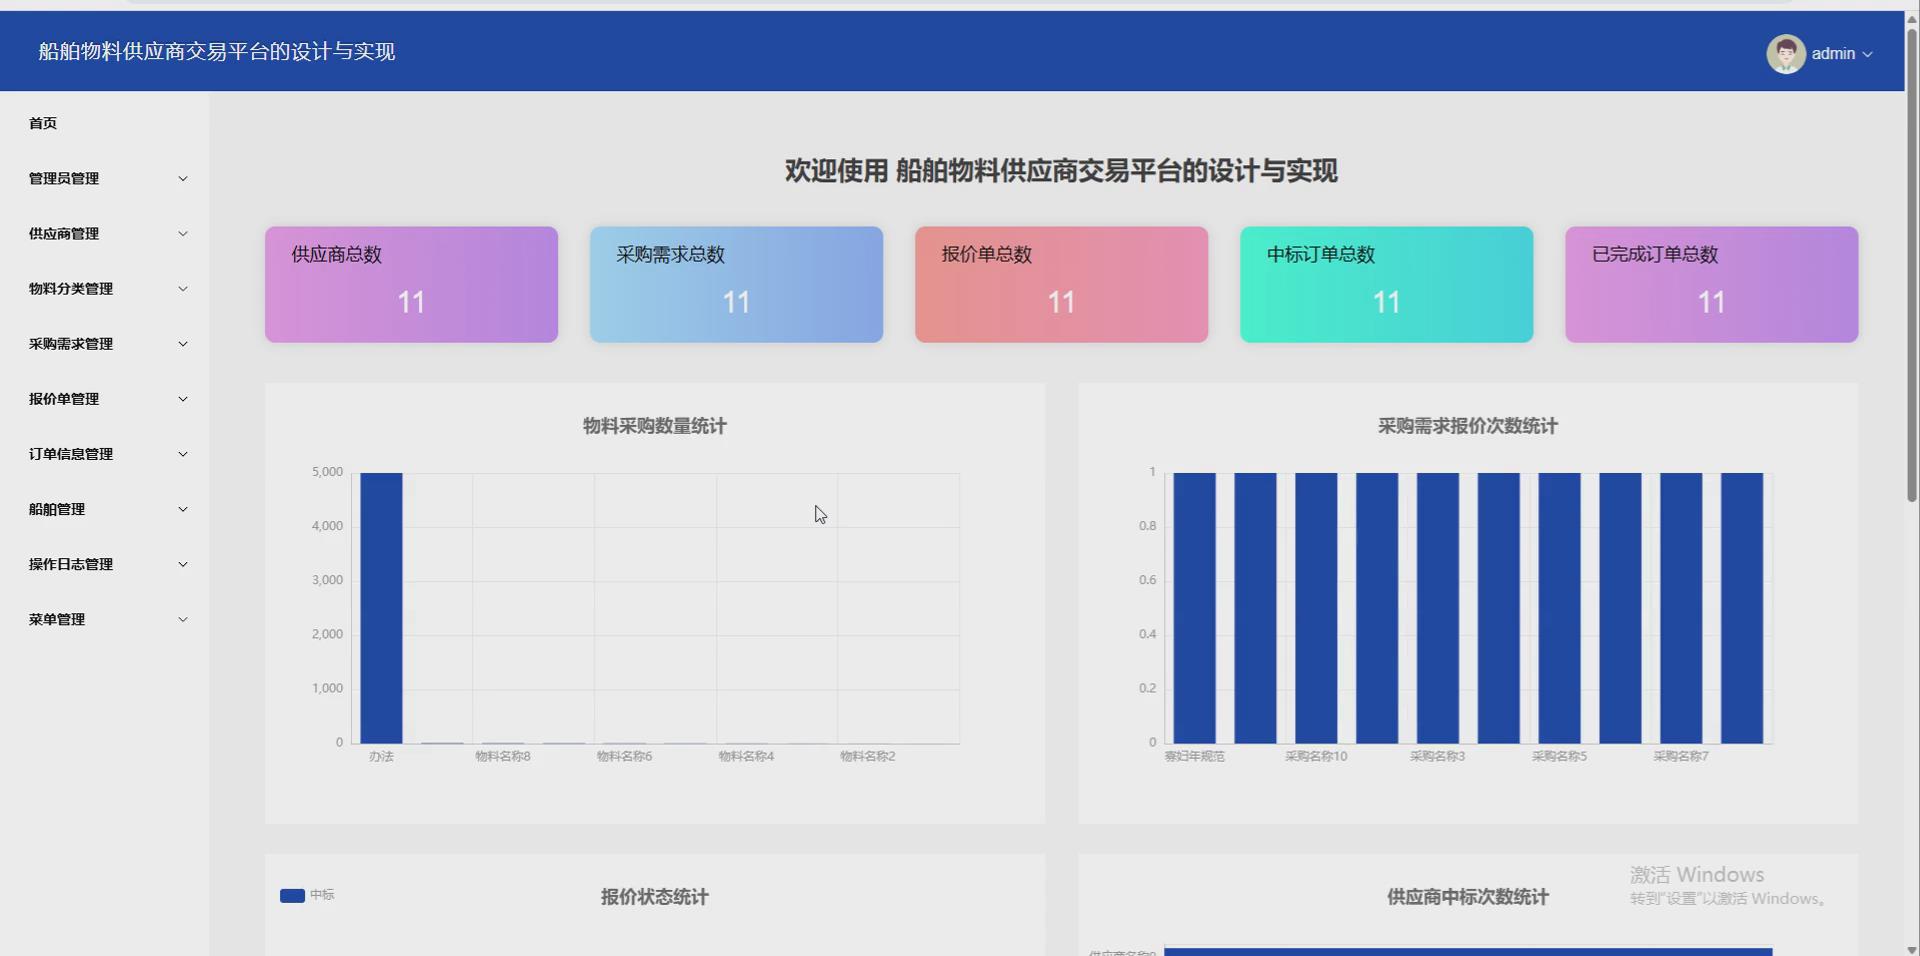This screenshot has width=1920, height=956.
Task: Click the 赛妇年规范 bar in 采购需求报价次数统计
Action: coord(1194,608)
